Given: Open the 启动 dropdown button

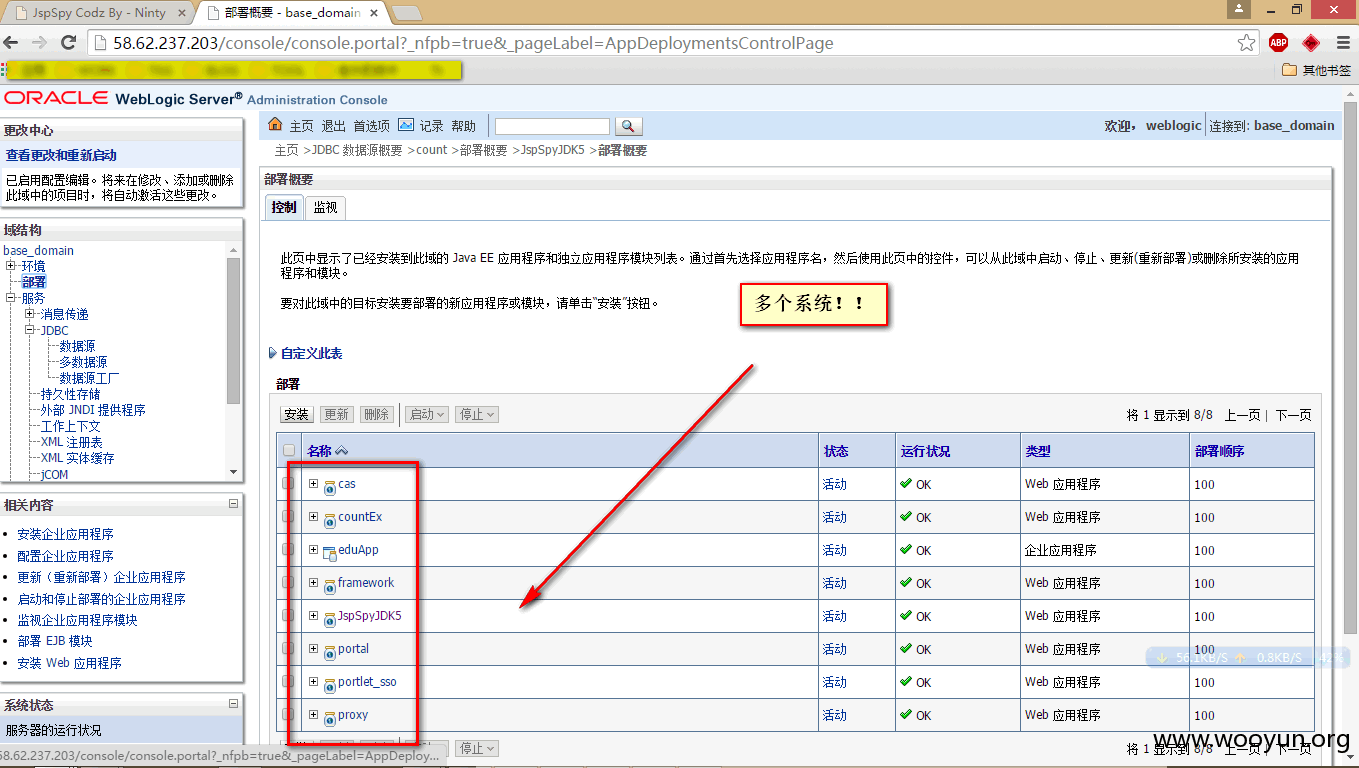Looking at the screenshot, I should [x=427, y=414].
